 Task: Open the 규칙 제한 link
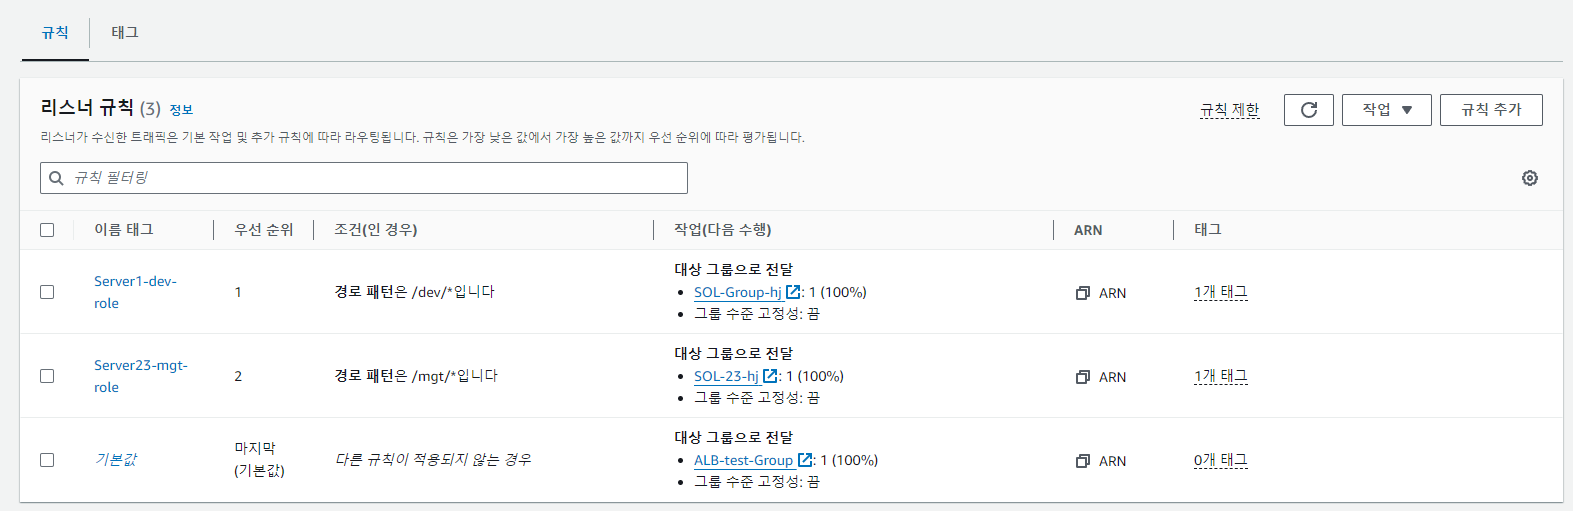[1230, 110]
